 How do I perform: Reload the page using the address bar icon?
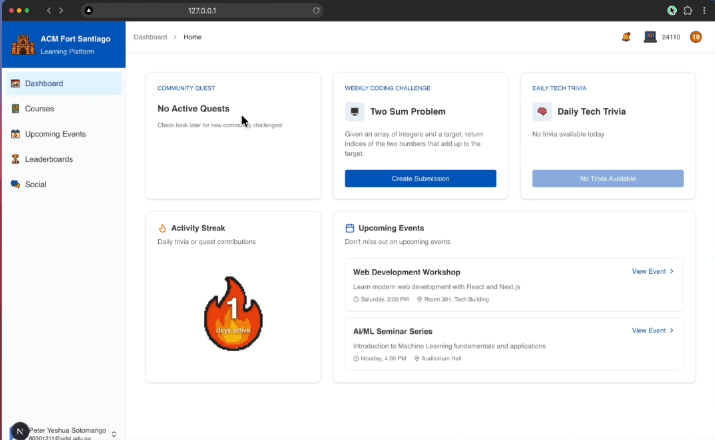pos(317,10)
